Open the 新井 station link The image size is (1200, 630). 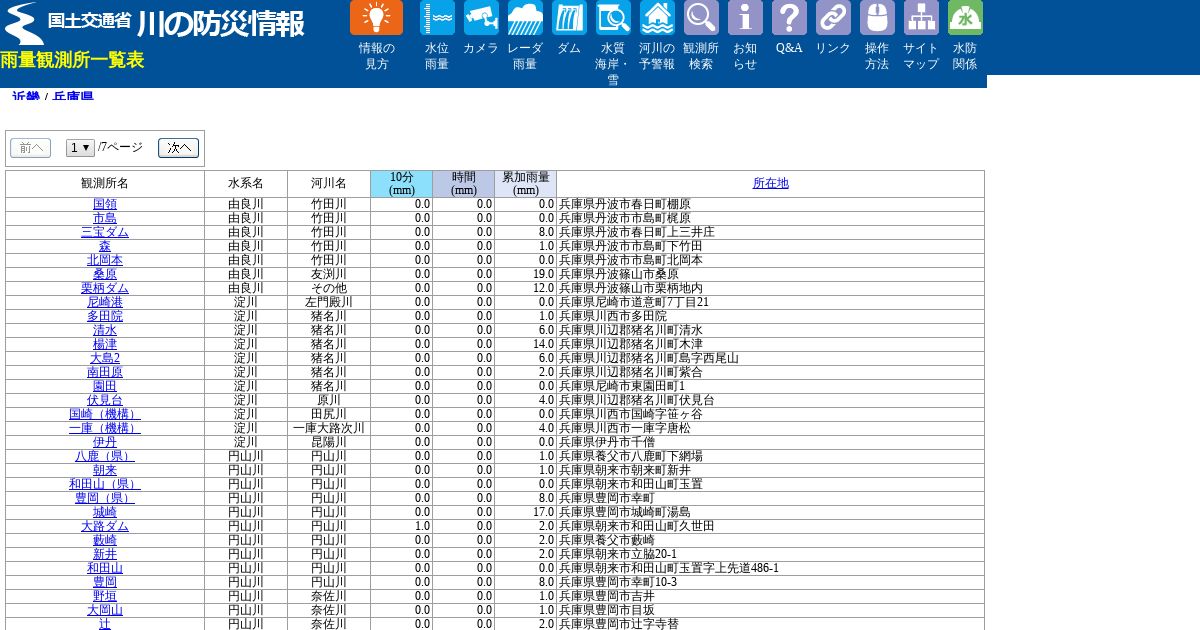[x=105, y=554]
